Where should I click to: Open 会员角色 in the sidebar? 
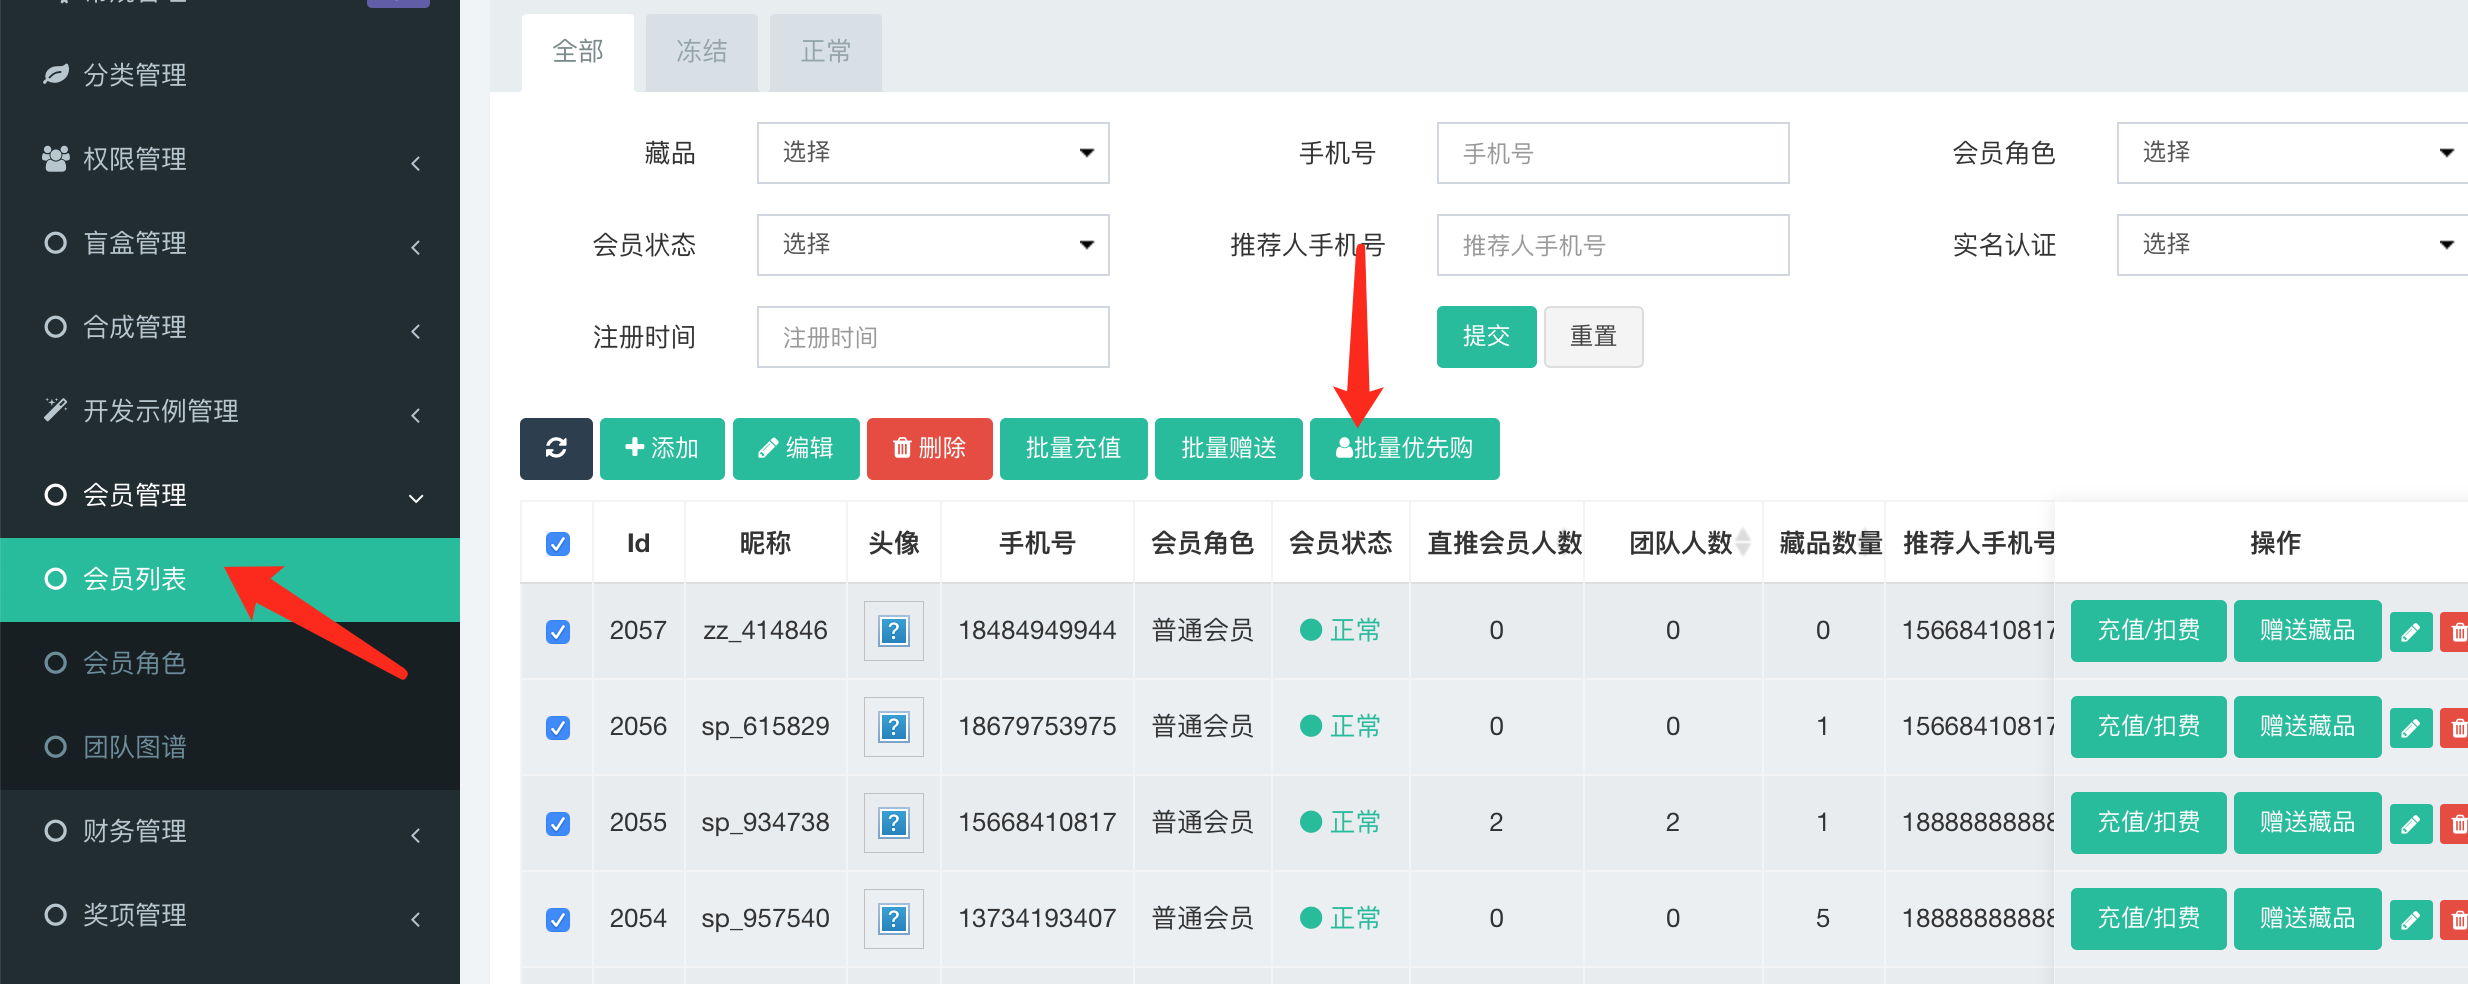[134, 663]
